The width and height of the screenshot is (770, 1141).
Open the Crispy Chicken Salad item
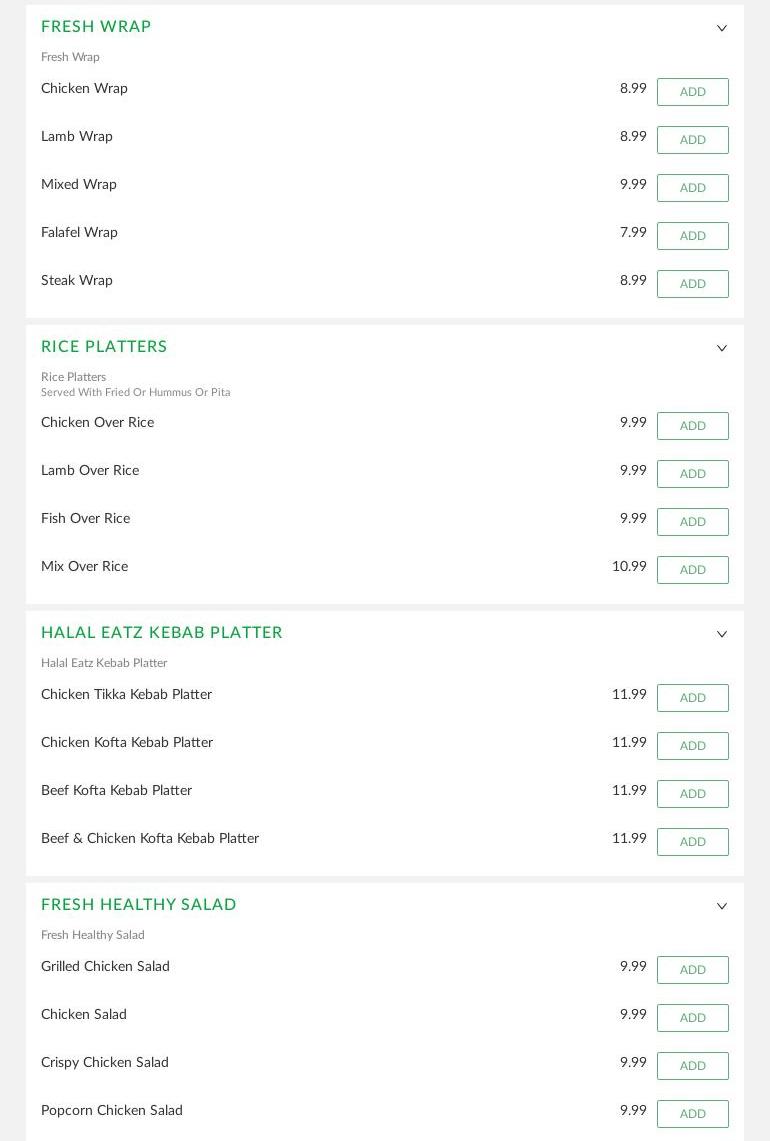[x=105, y=1063]
